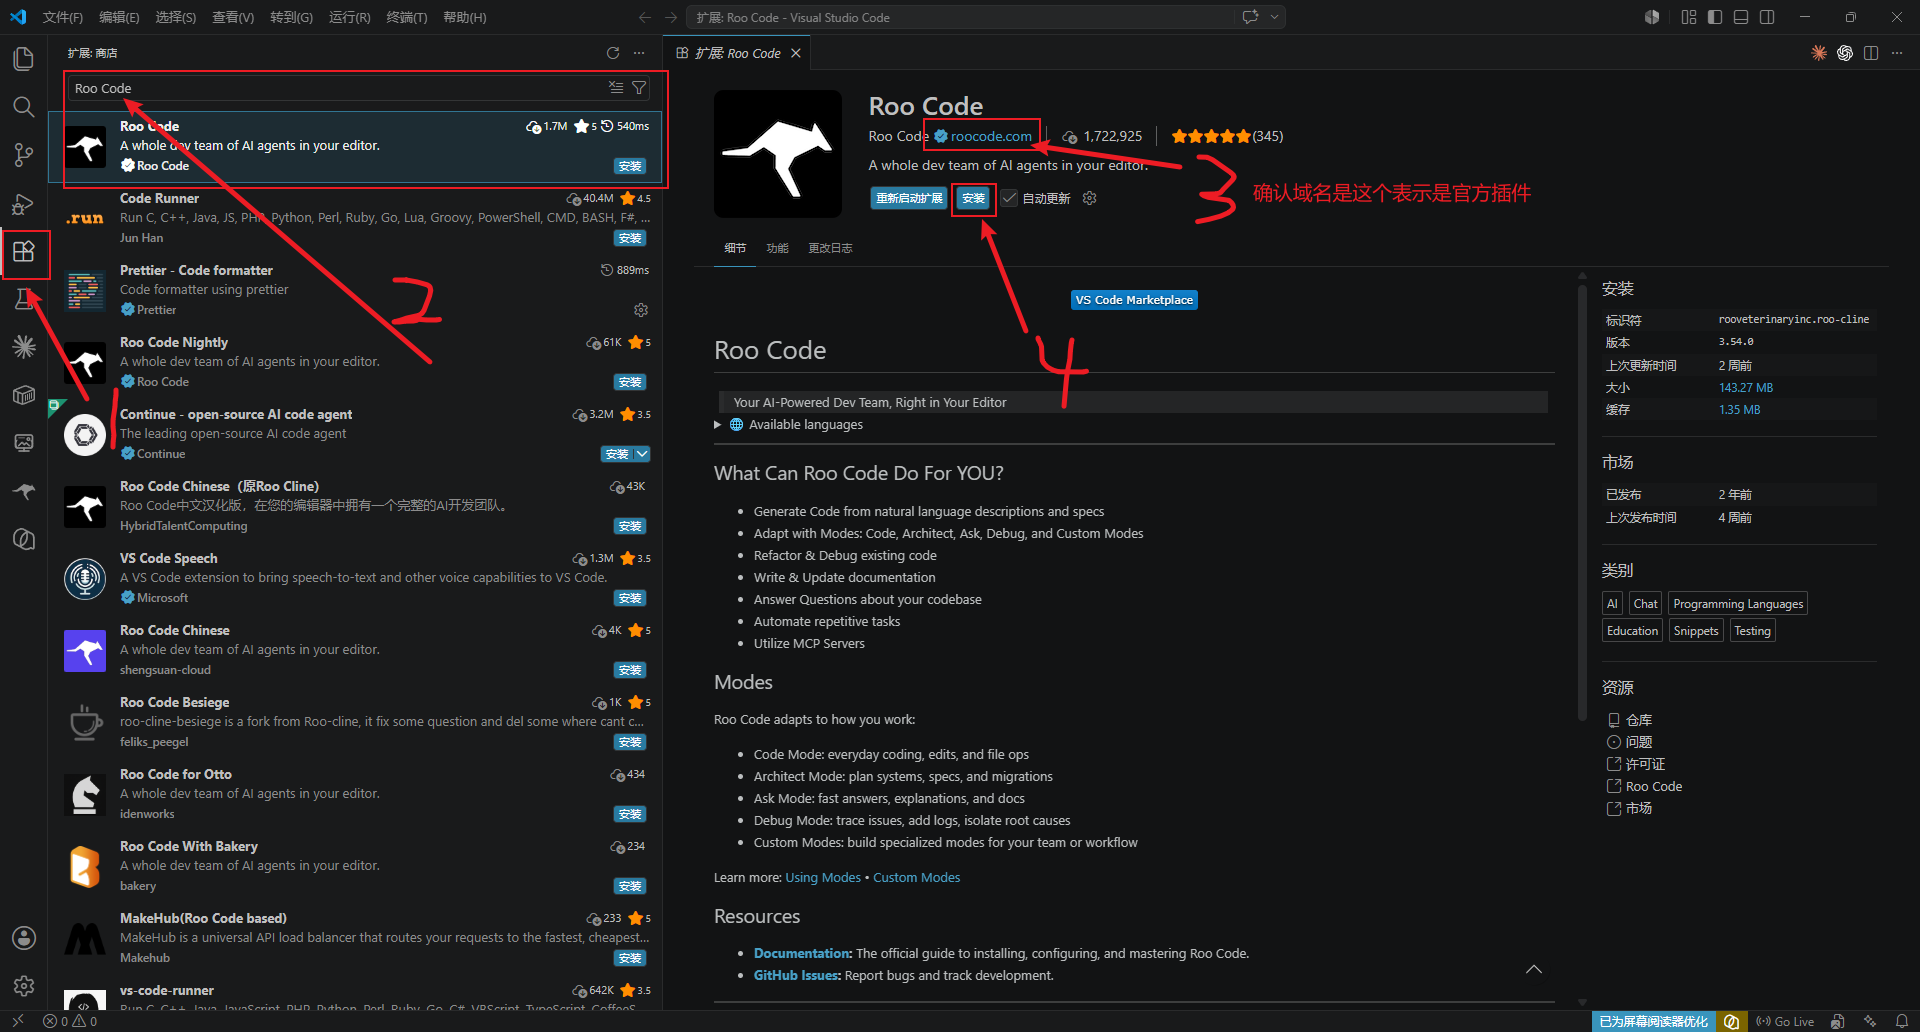
Task: Open the editor more actions menu
Action: click(1897, 53)
